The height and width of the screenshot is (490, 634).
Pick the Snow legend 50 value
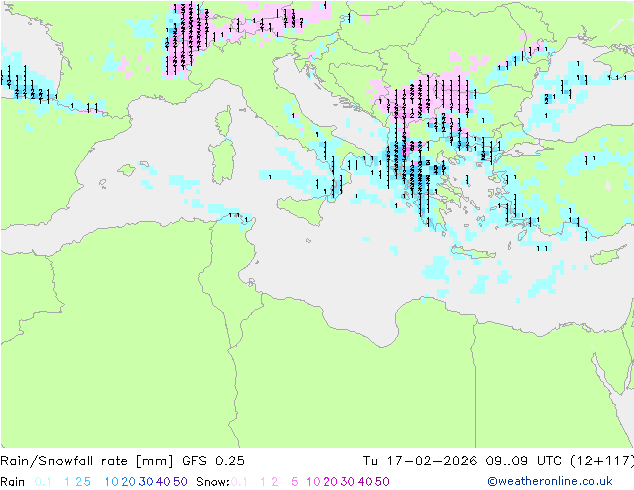coord(382,482)
